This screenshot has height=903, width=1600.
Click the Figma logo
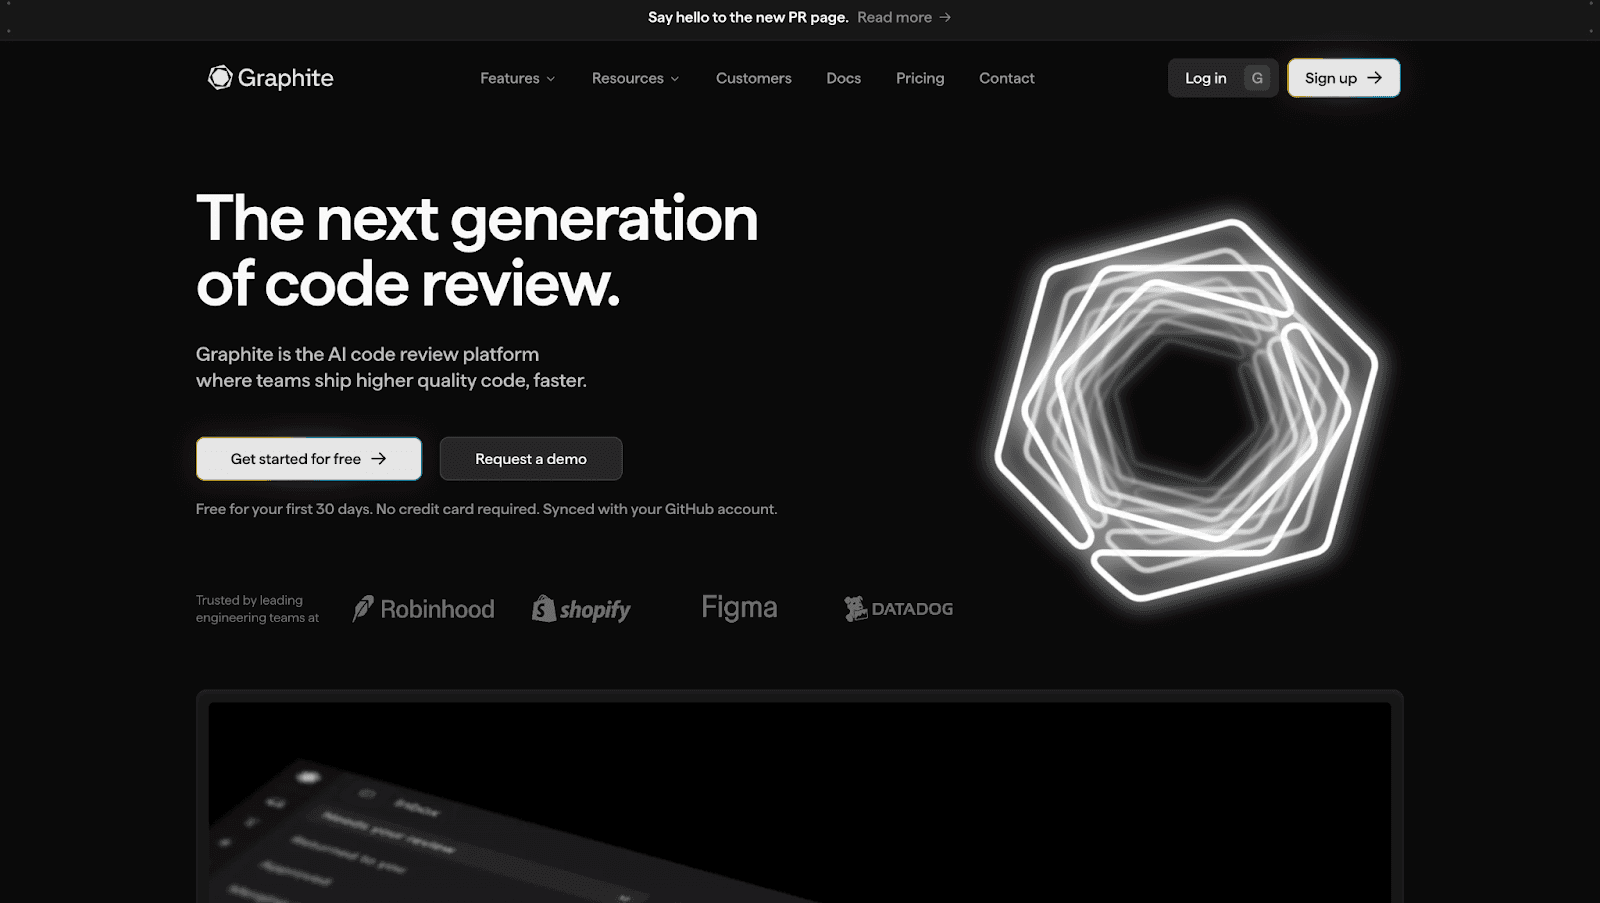coord(739,608)
